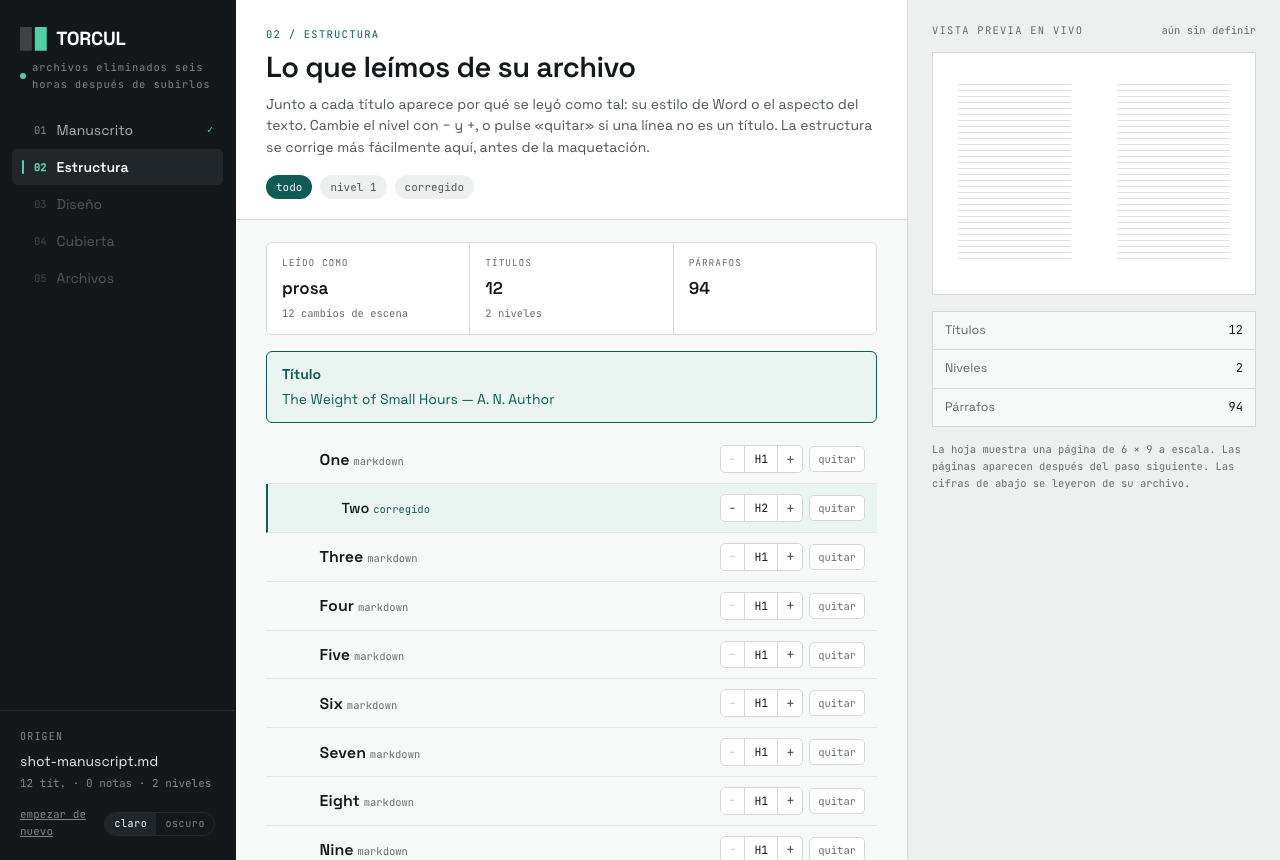
Task: Click the TORCUL logo icon
Action: tap(33, 39)
